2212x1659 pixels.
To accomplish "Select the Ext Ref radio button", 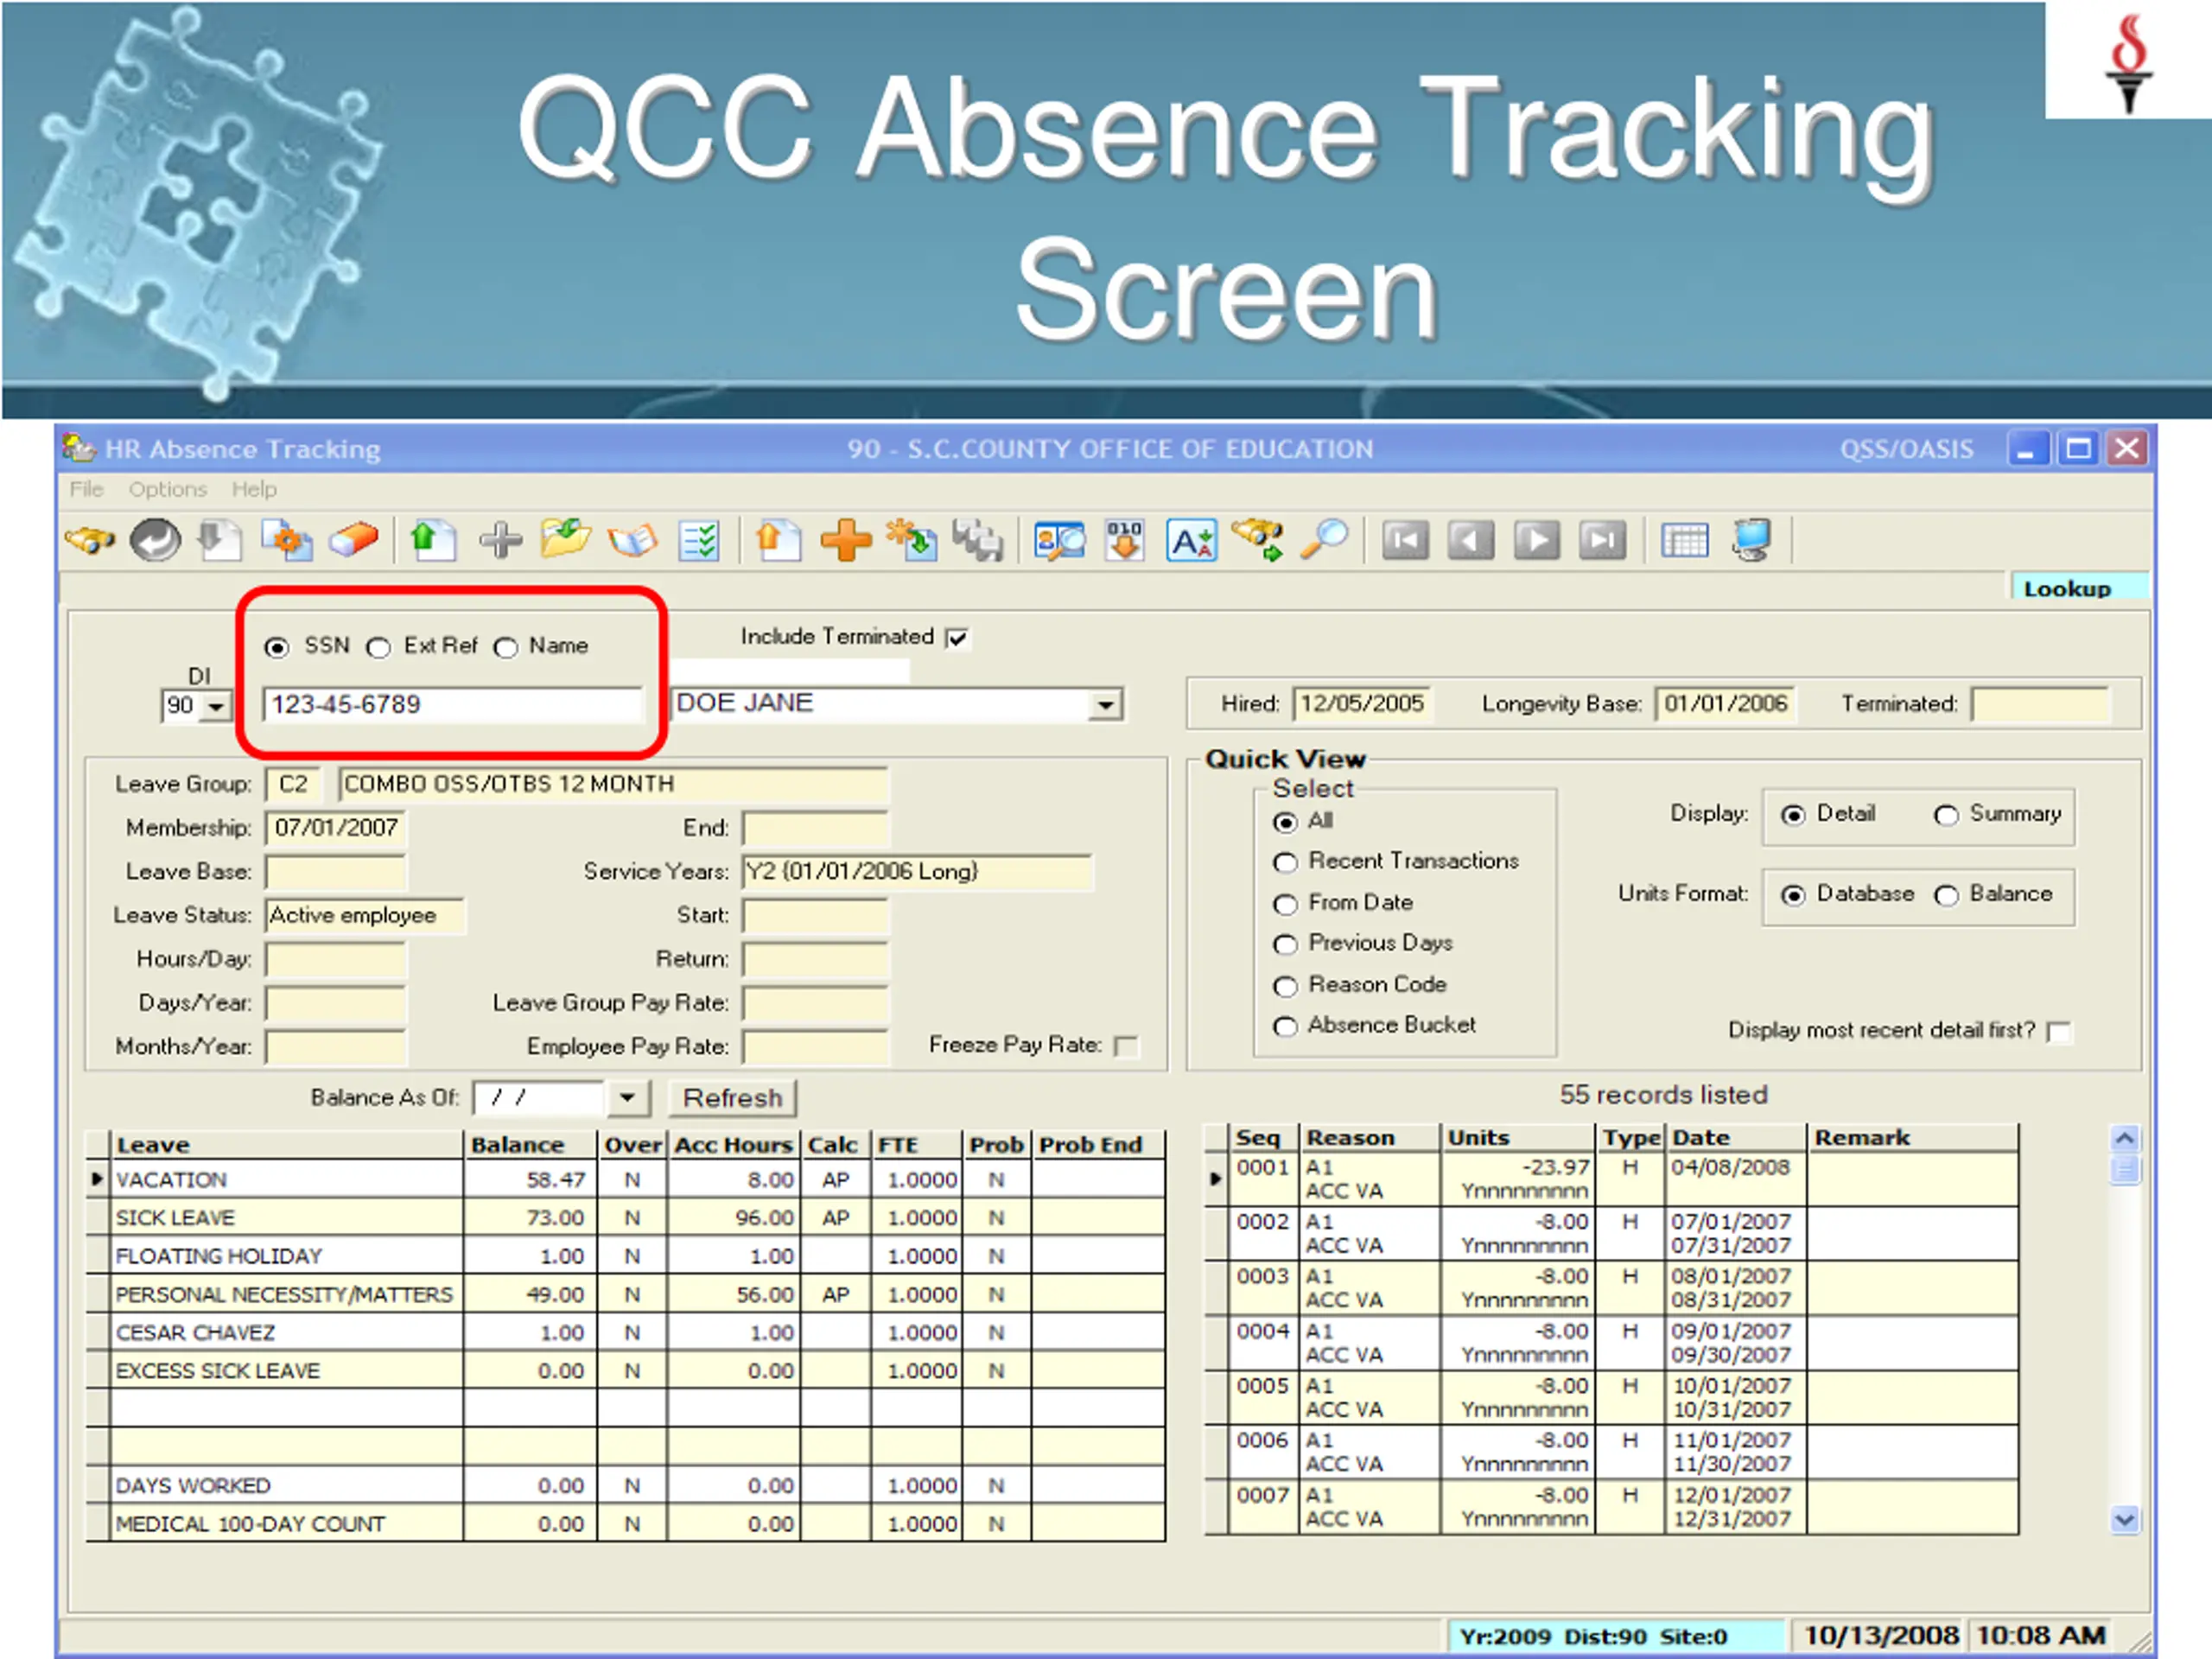I will click(378, 648).
